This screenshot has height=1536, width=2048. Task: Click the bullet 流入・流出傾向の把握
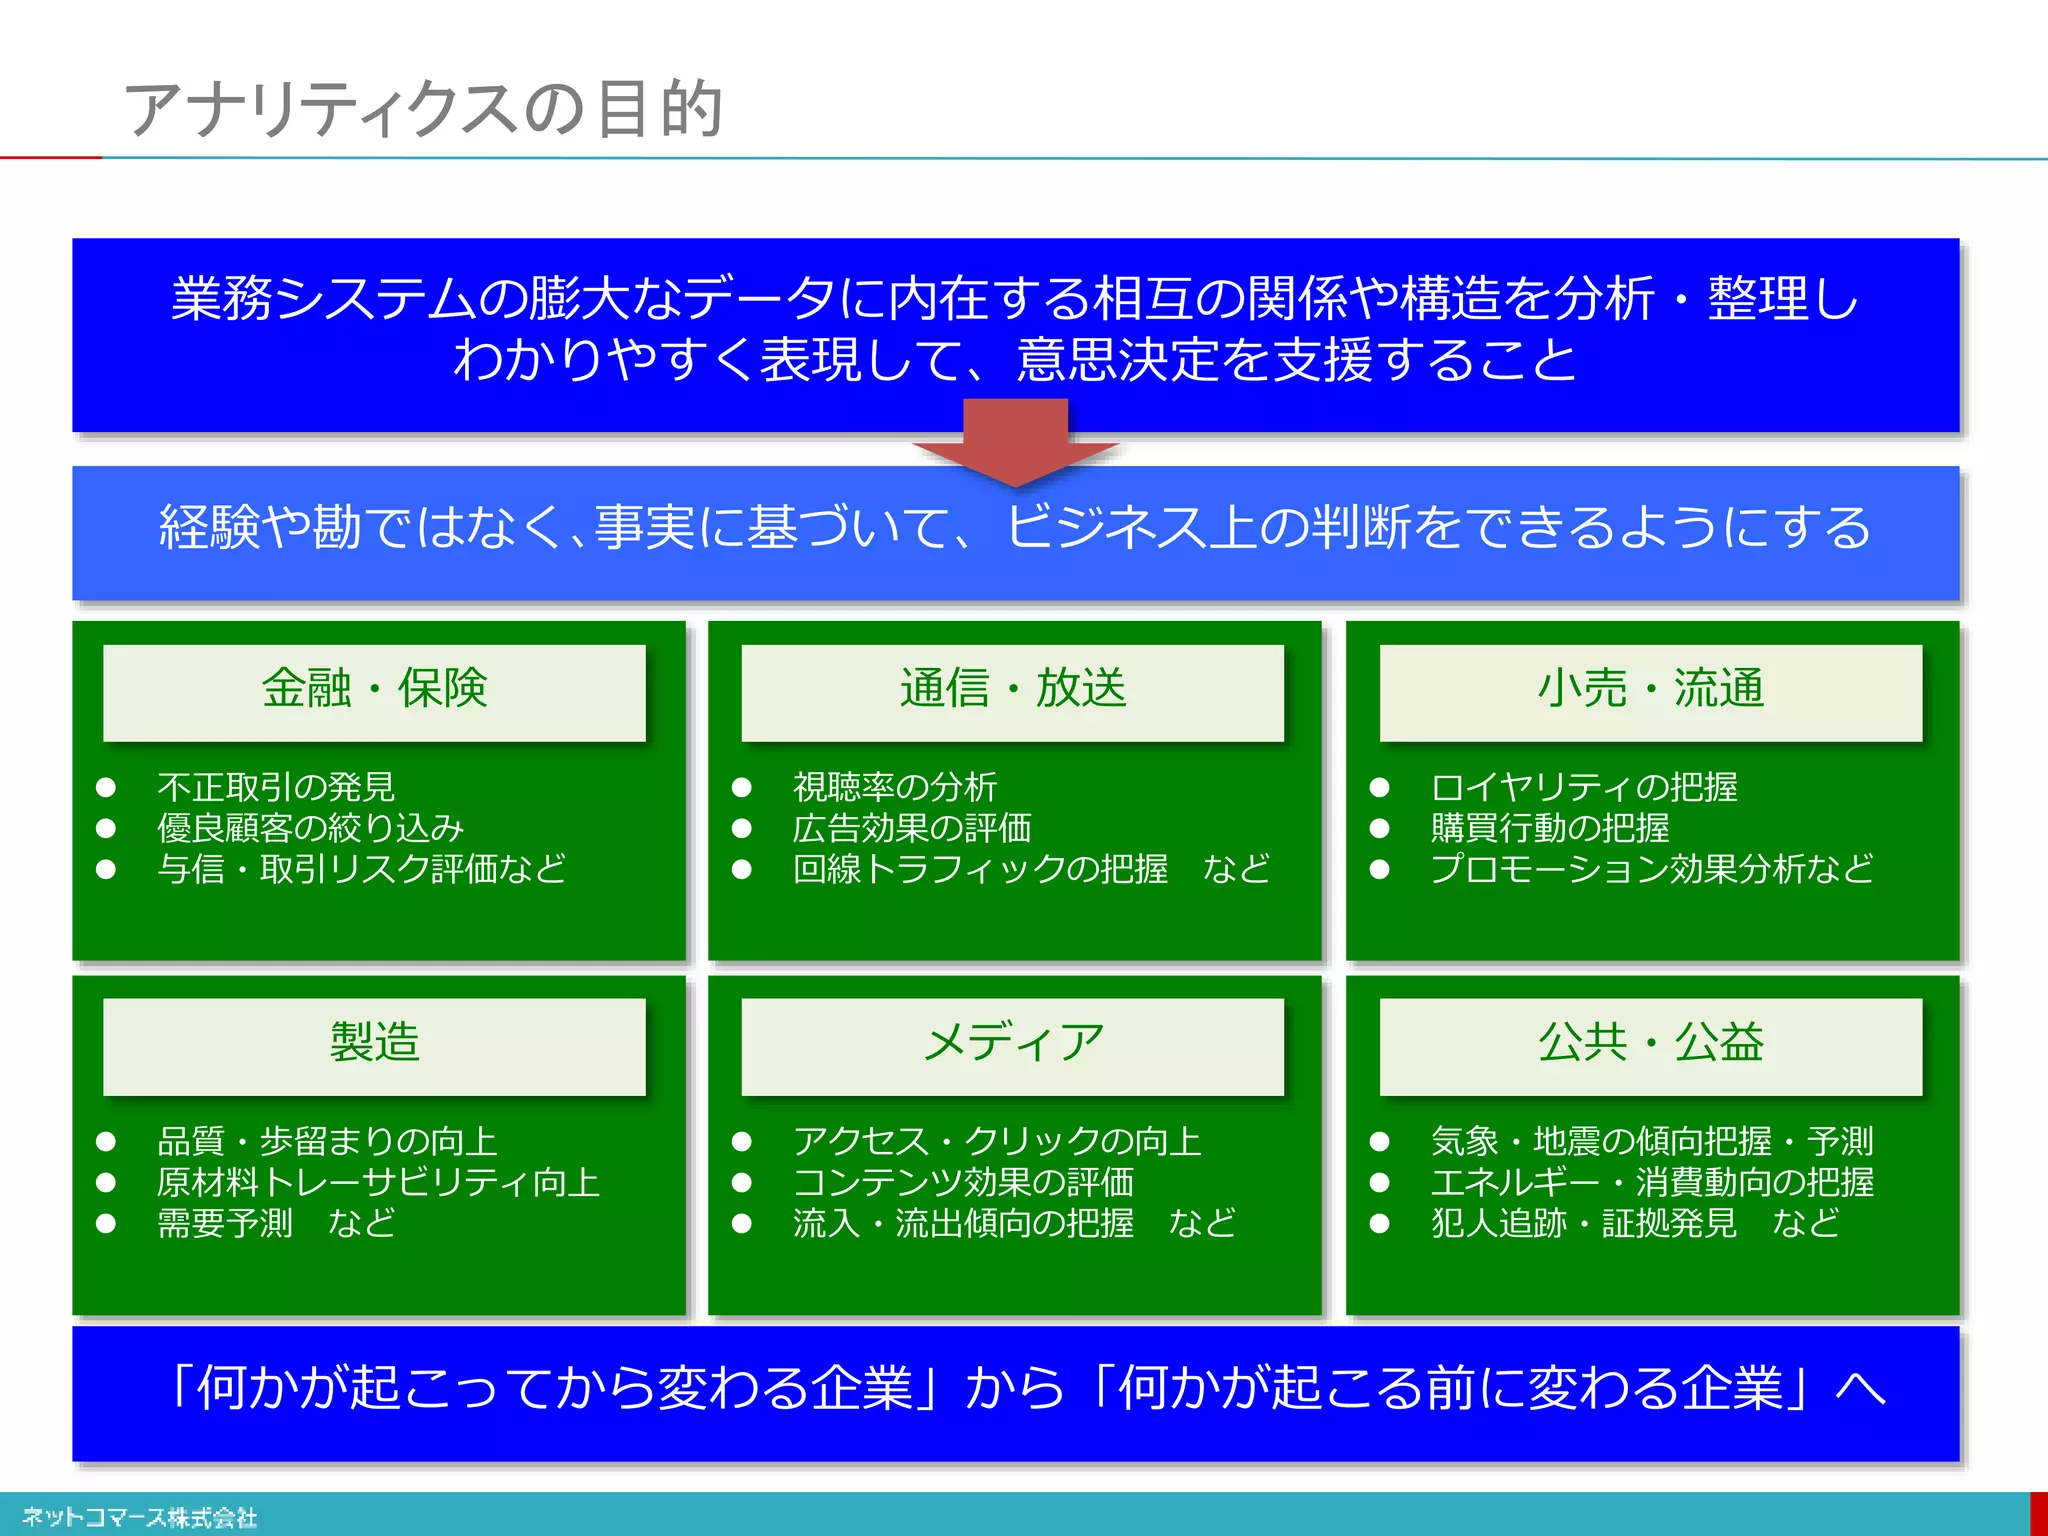pyautogui.click(x=963, y=1223)
